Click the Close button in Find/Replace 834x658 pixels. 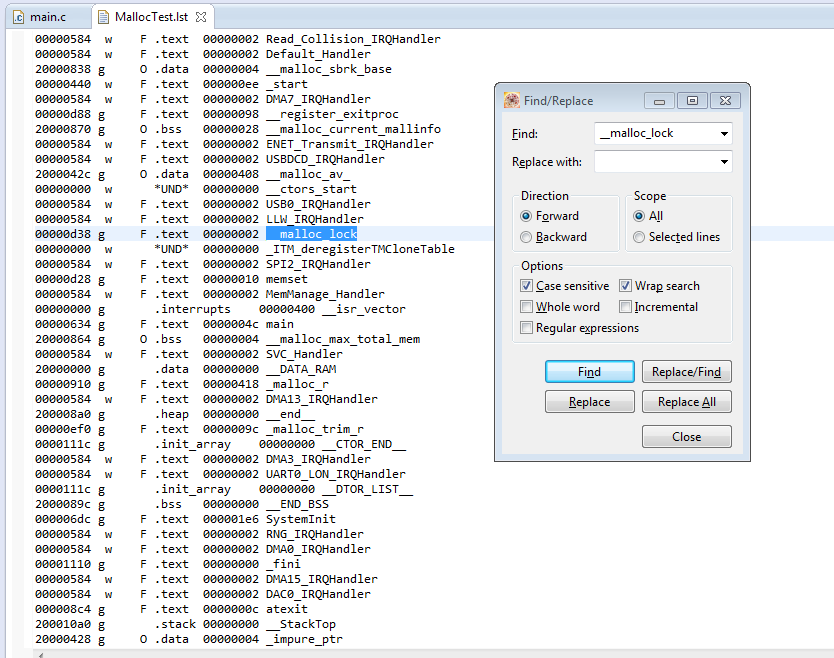686,436
